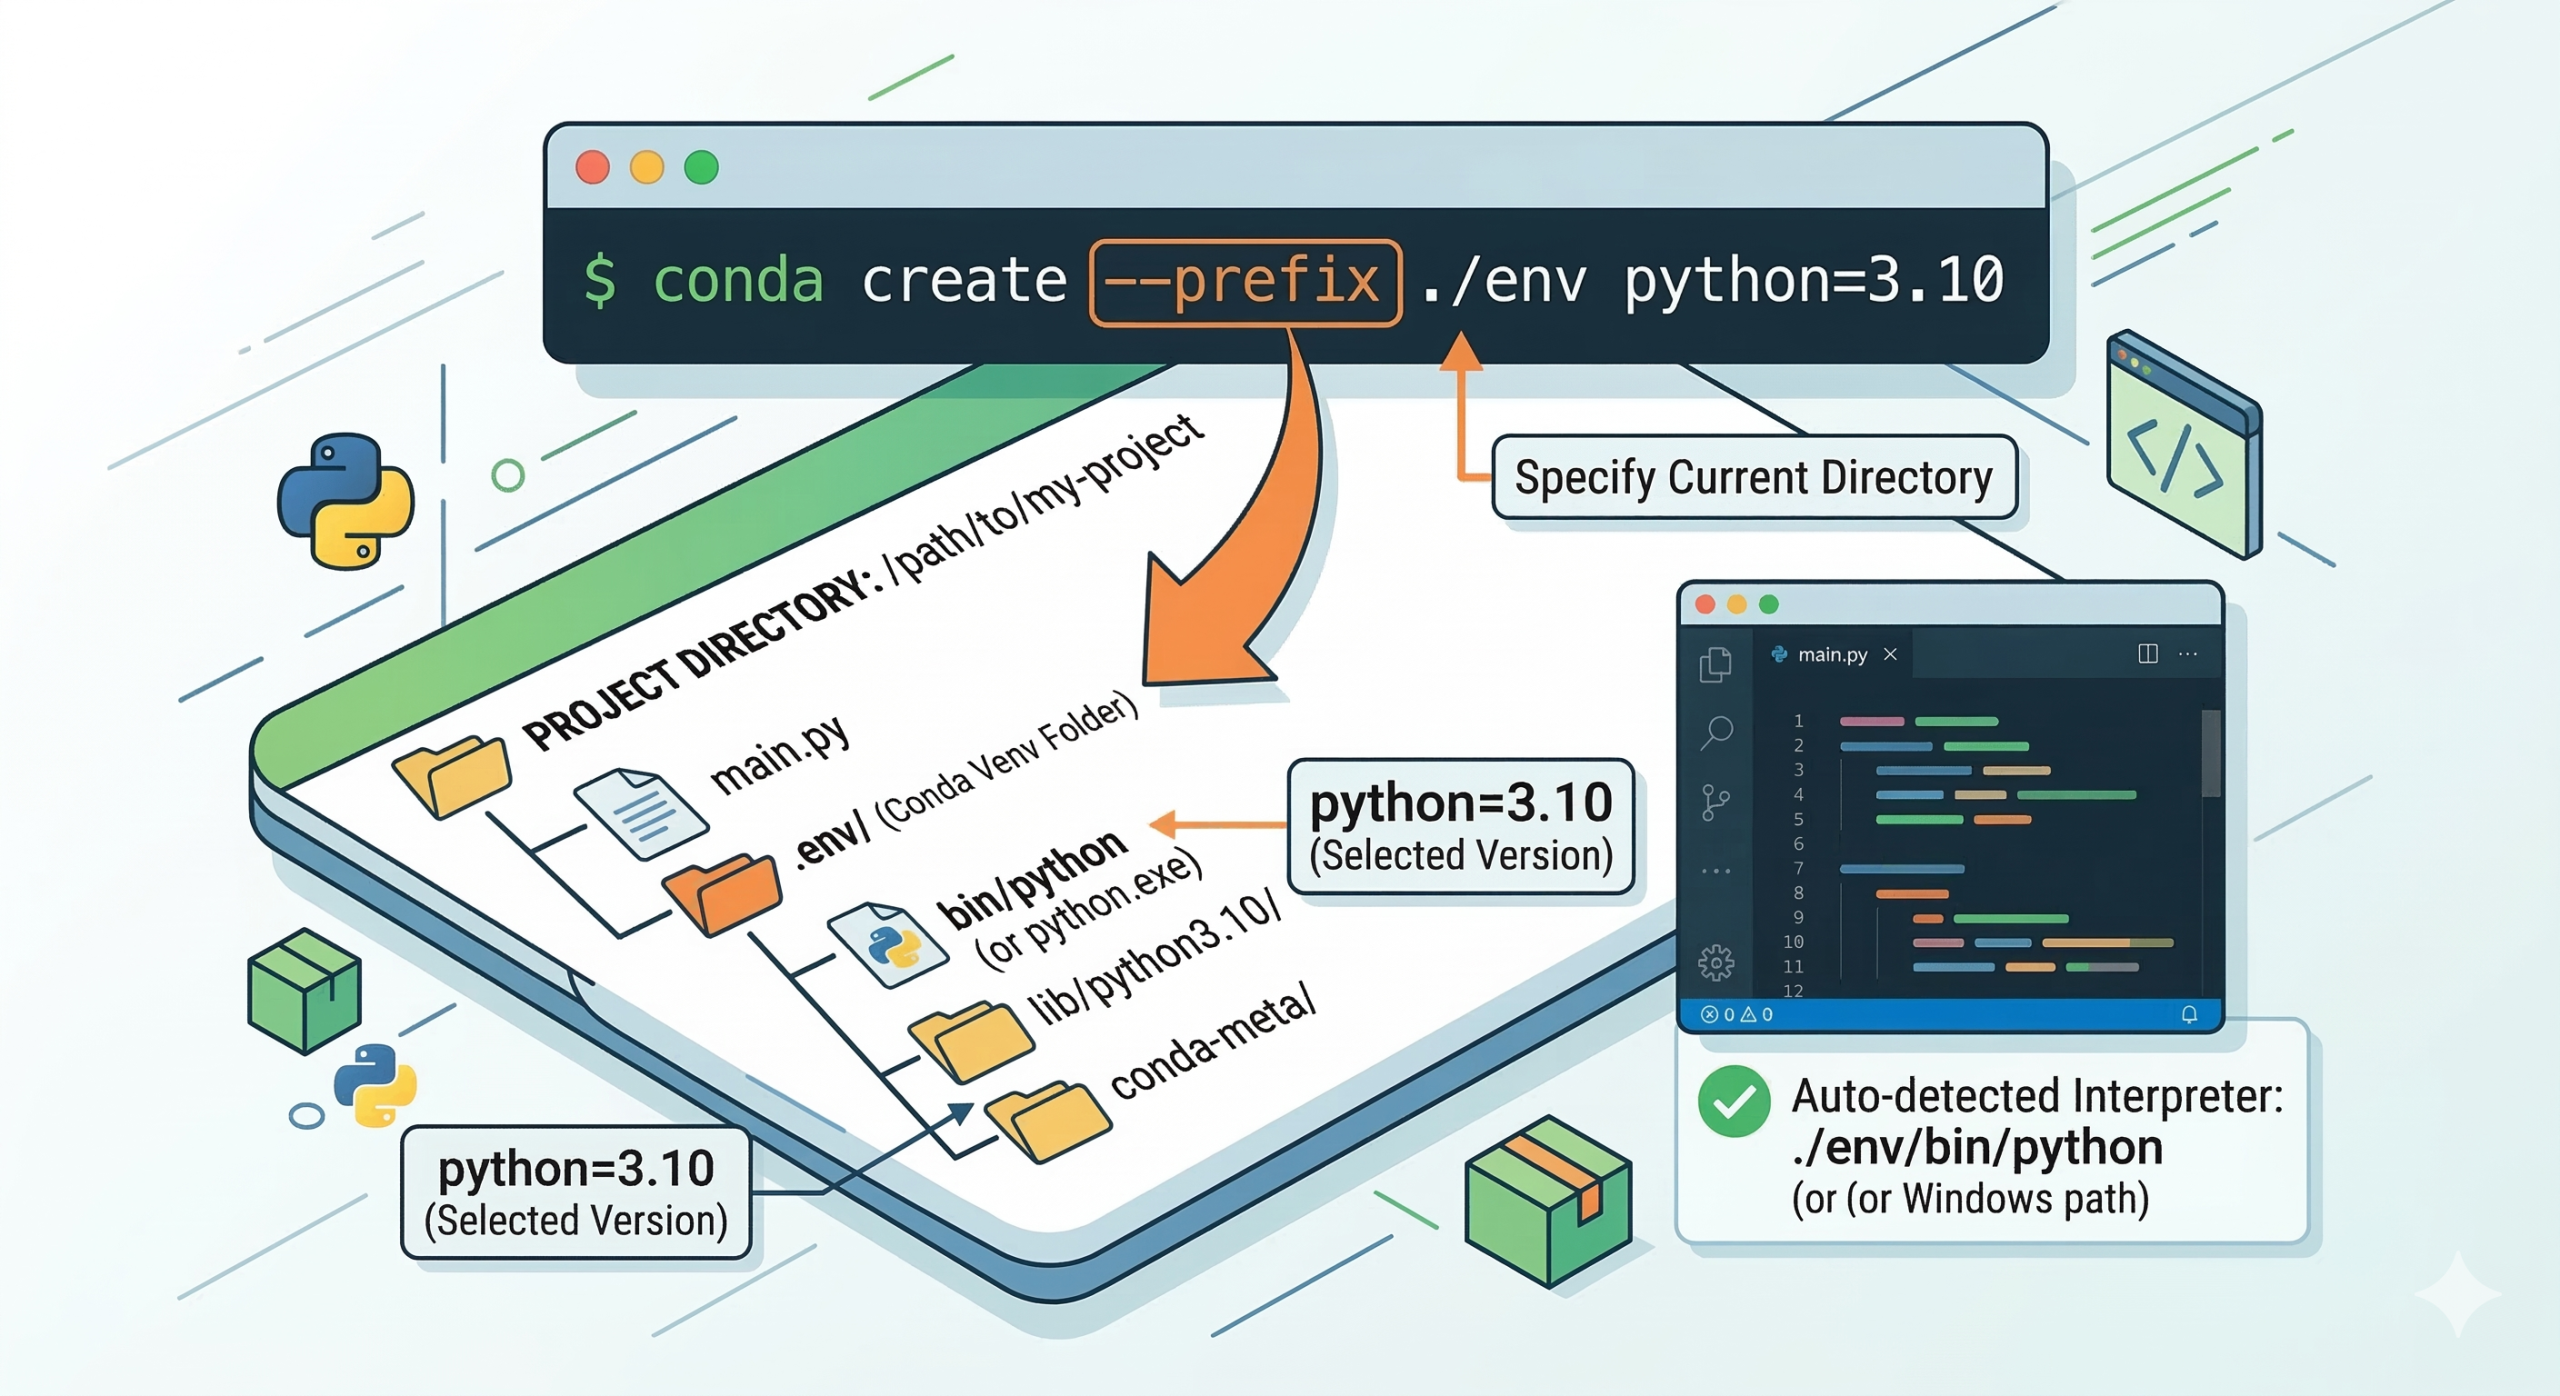2560x1396 pixels.
Task: Select the main.py file in the project tree
Action: coord(640,812)
